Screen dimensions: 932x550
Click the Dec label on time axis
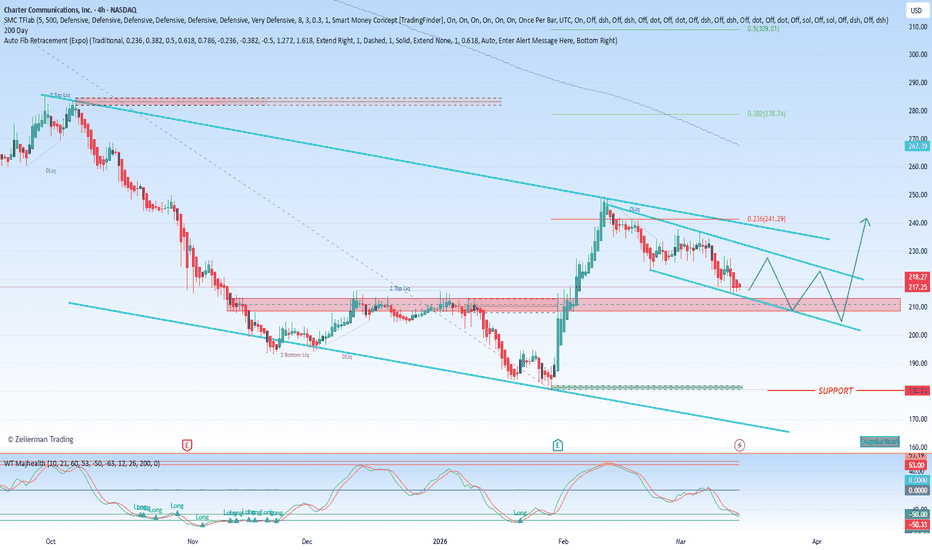click(307, 542)
